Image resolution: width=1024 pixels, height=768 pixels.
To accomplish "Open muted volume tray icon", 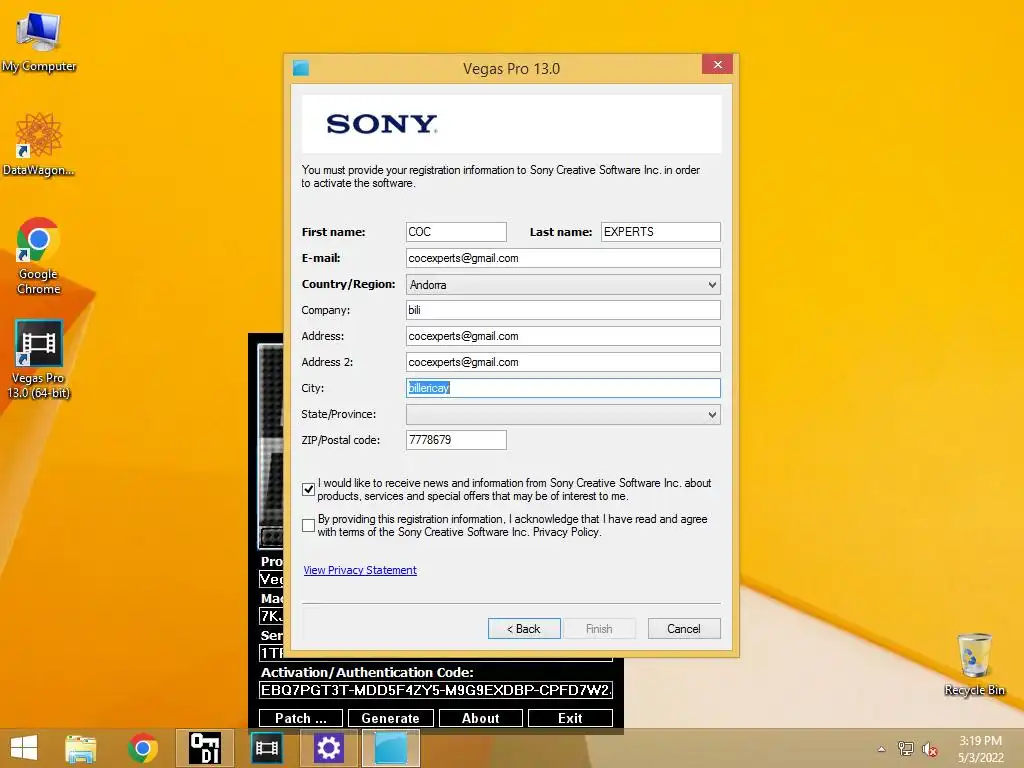I will [929, 749].
